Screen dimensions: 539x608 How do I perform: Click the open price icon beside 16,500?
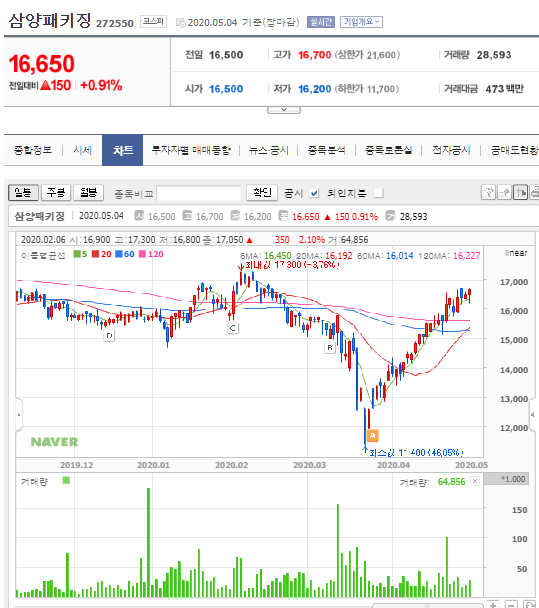pyautogui.click(x=139, y=216)
